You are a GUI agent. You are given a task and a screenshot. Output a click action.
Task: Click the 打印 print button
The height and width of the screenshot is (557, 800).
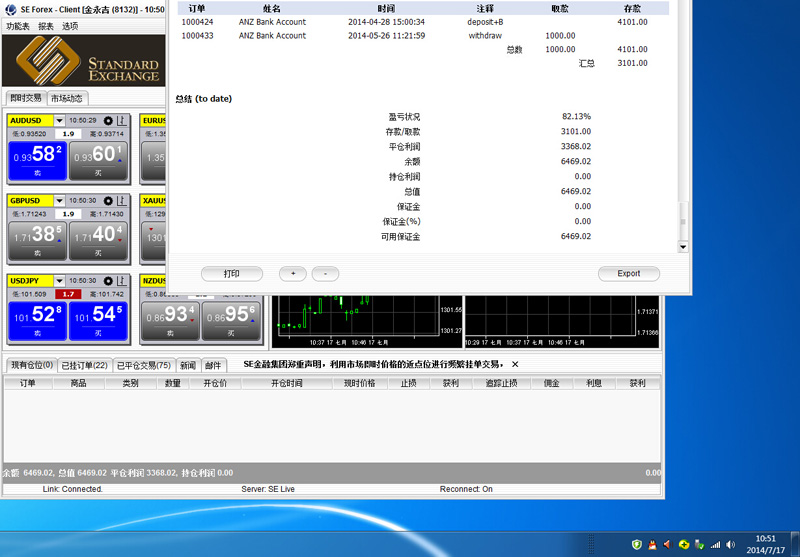(x=232, y=274)
